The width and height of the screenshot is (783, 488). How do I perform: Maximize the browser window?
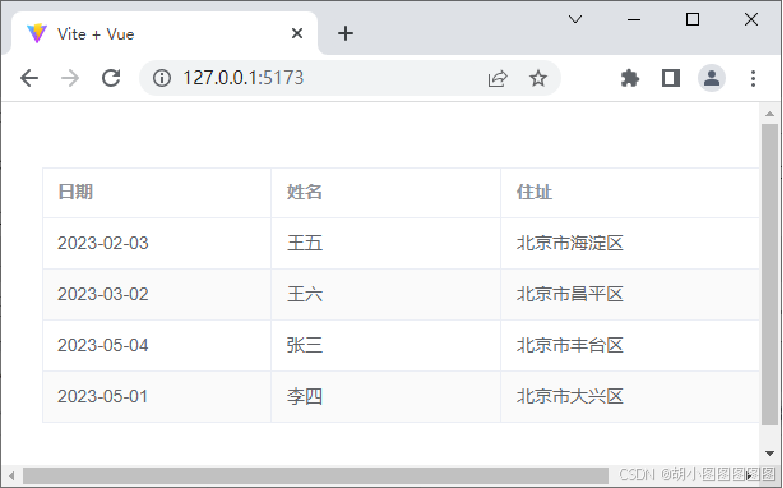click(x=692, y=19)
